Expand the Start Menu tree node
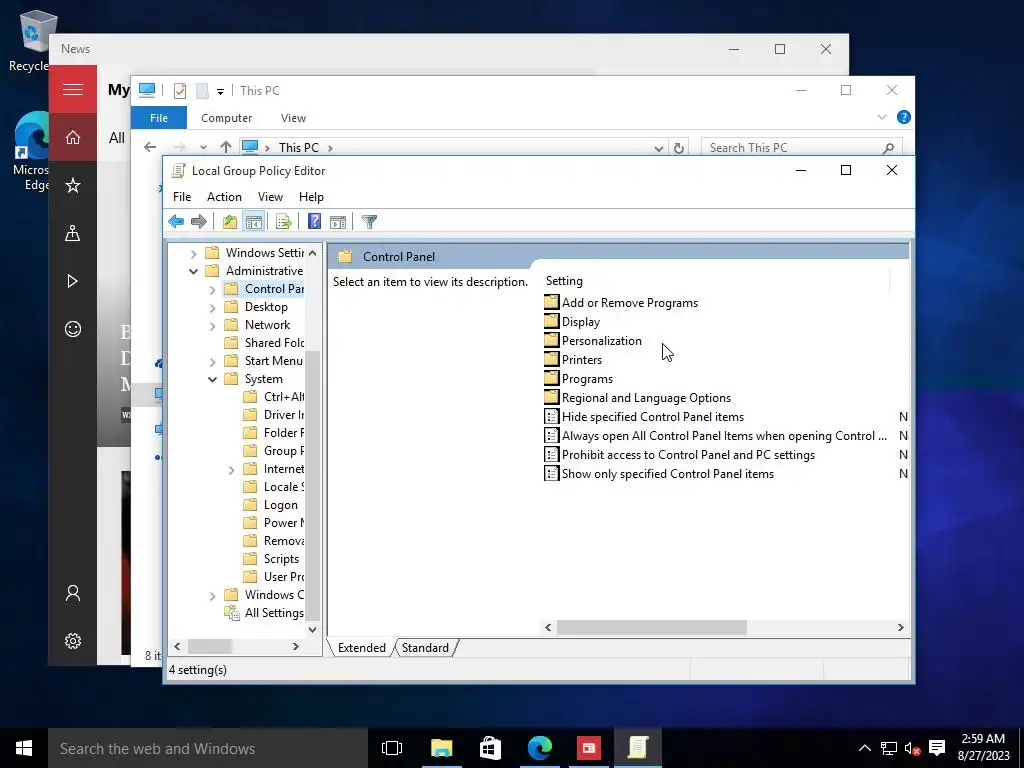This screenshot has width=1024, height=768. (x=212, y=361)
